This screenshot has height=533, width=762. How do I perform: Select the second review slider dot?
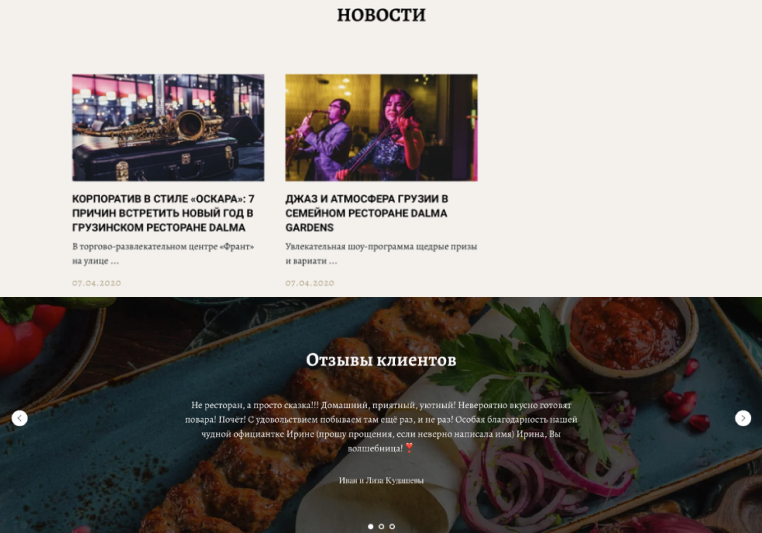pyautogui.click(x=381, y=526)
